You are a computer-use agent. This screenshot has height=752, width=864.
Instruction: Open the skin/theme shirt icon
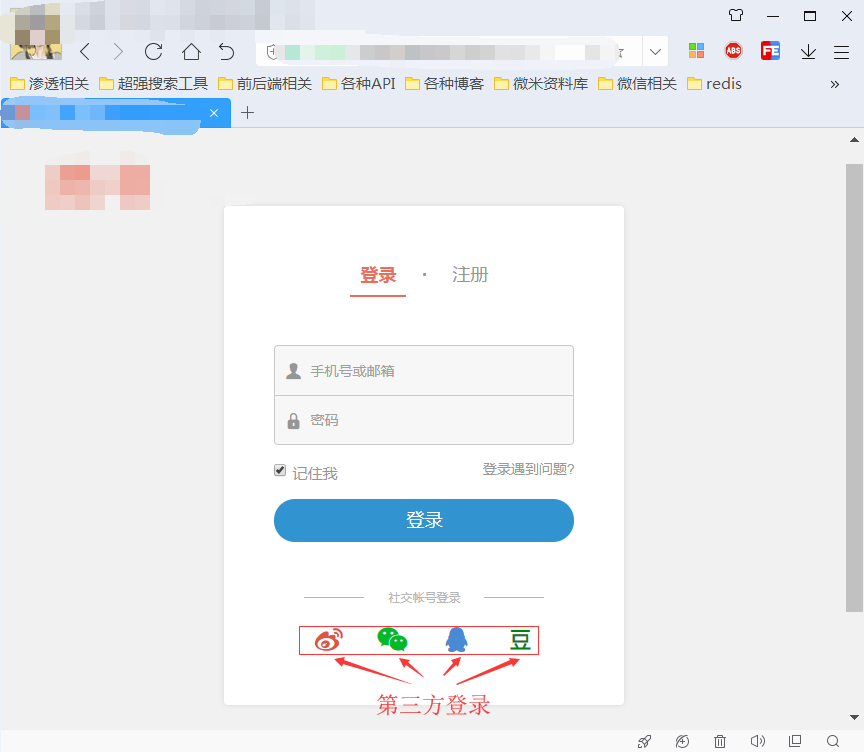point(736,15)
